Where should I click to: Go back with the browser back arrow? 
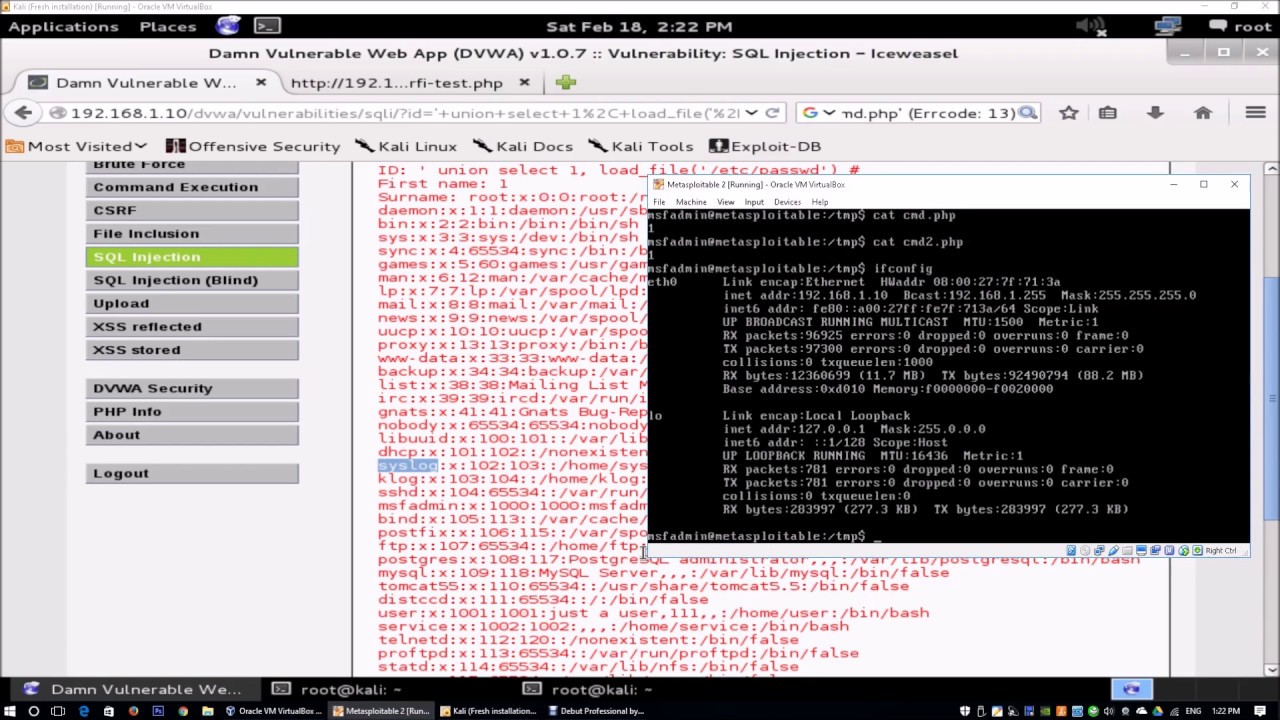[x=24, y=113]
